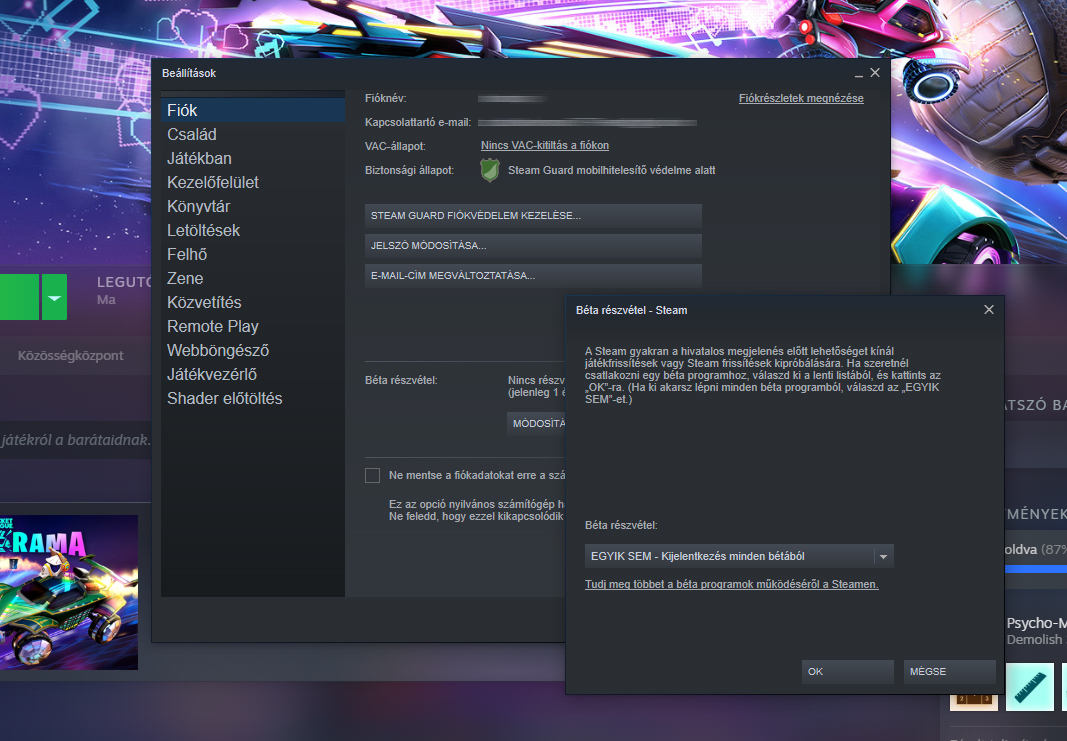1067x741 pixels.
Task: Go to Shader előtöltés settings
Action: (x=224, y=398)
